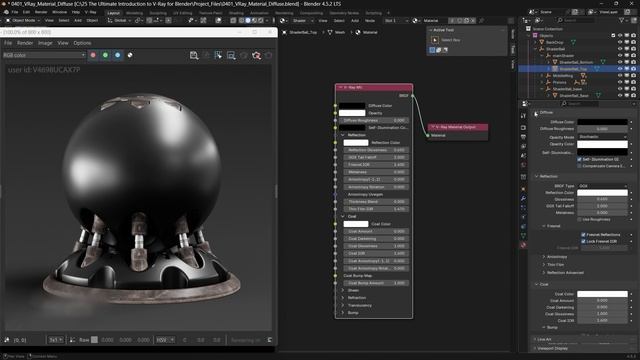
Task: Open the Opacity Mode dropdown in properties
Action: [x=602, y=137]
